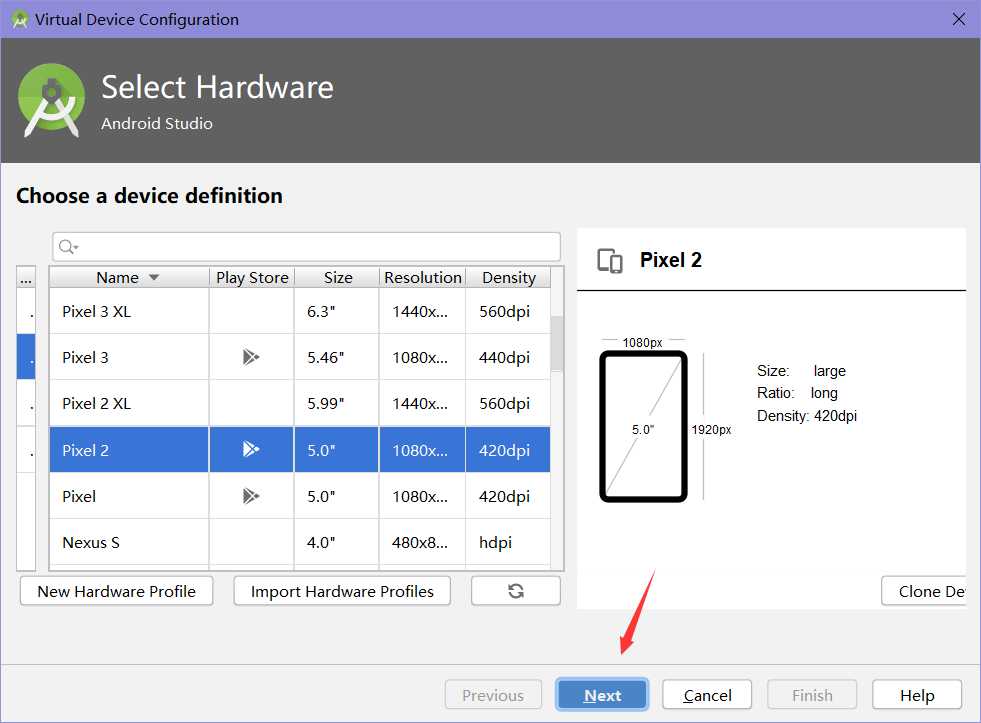Sort by Size column header

pos(338,277)
